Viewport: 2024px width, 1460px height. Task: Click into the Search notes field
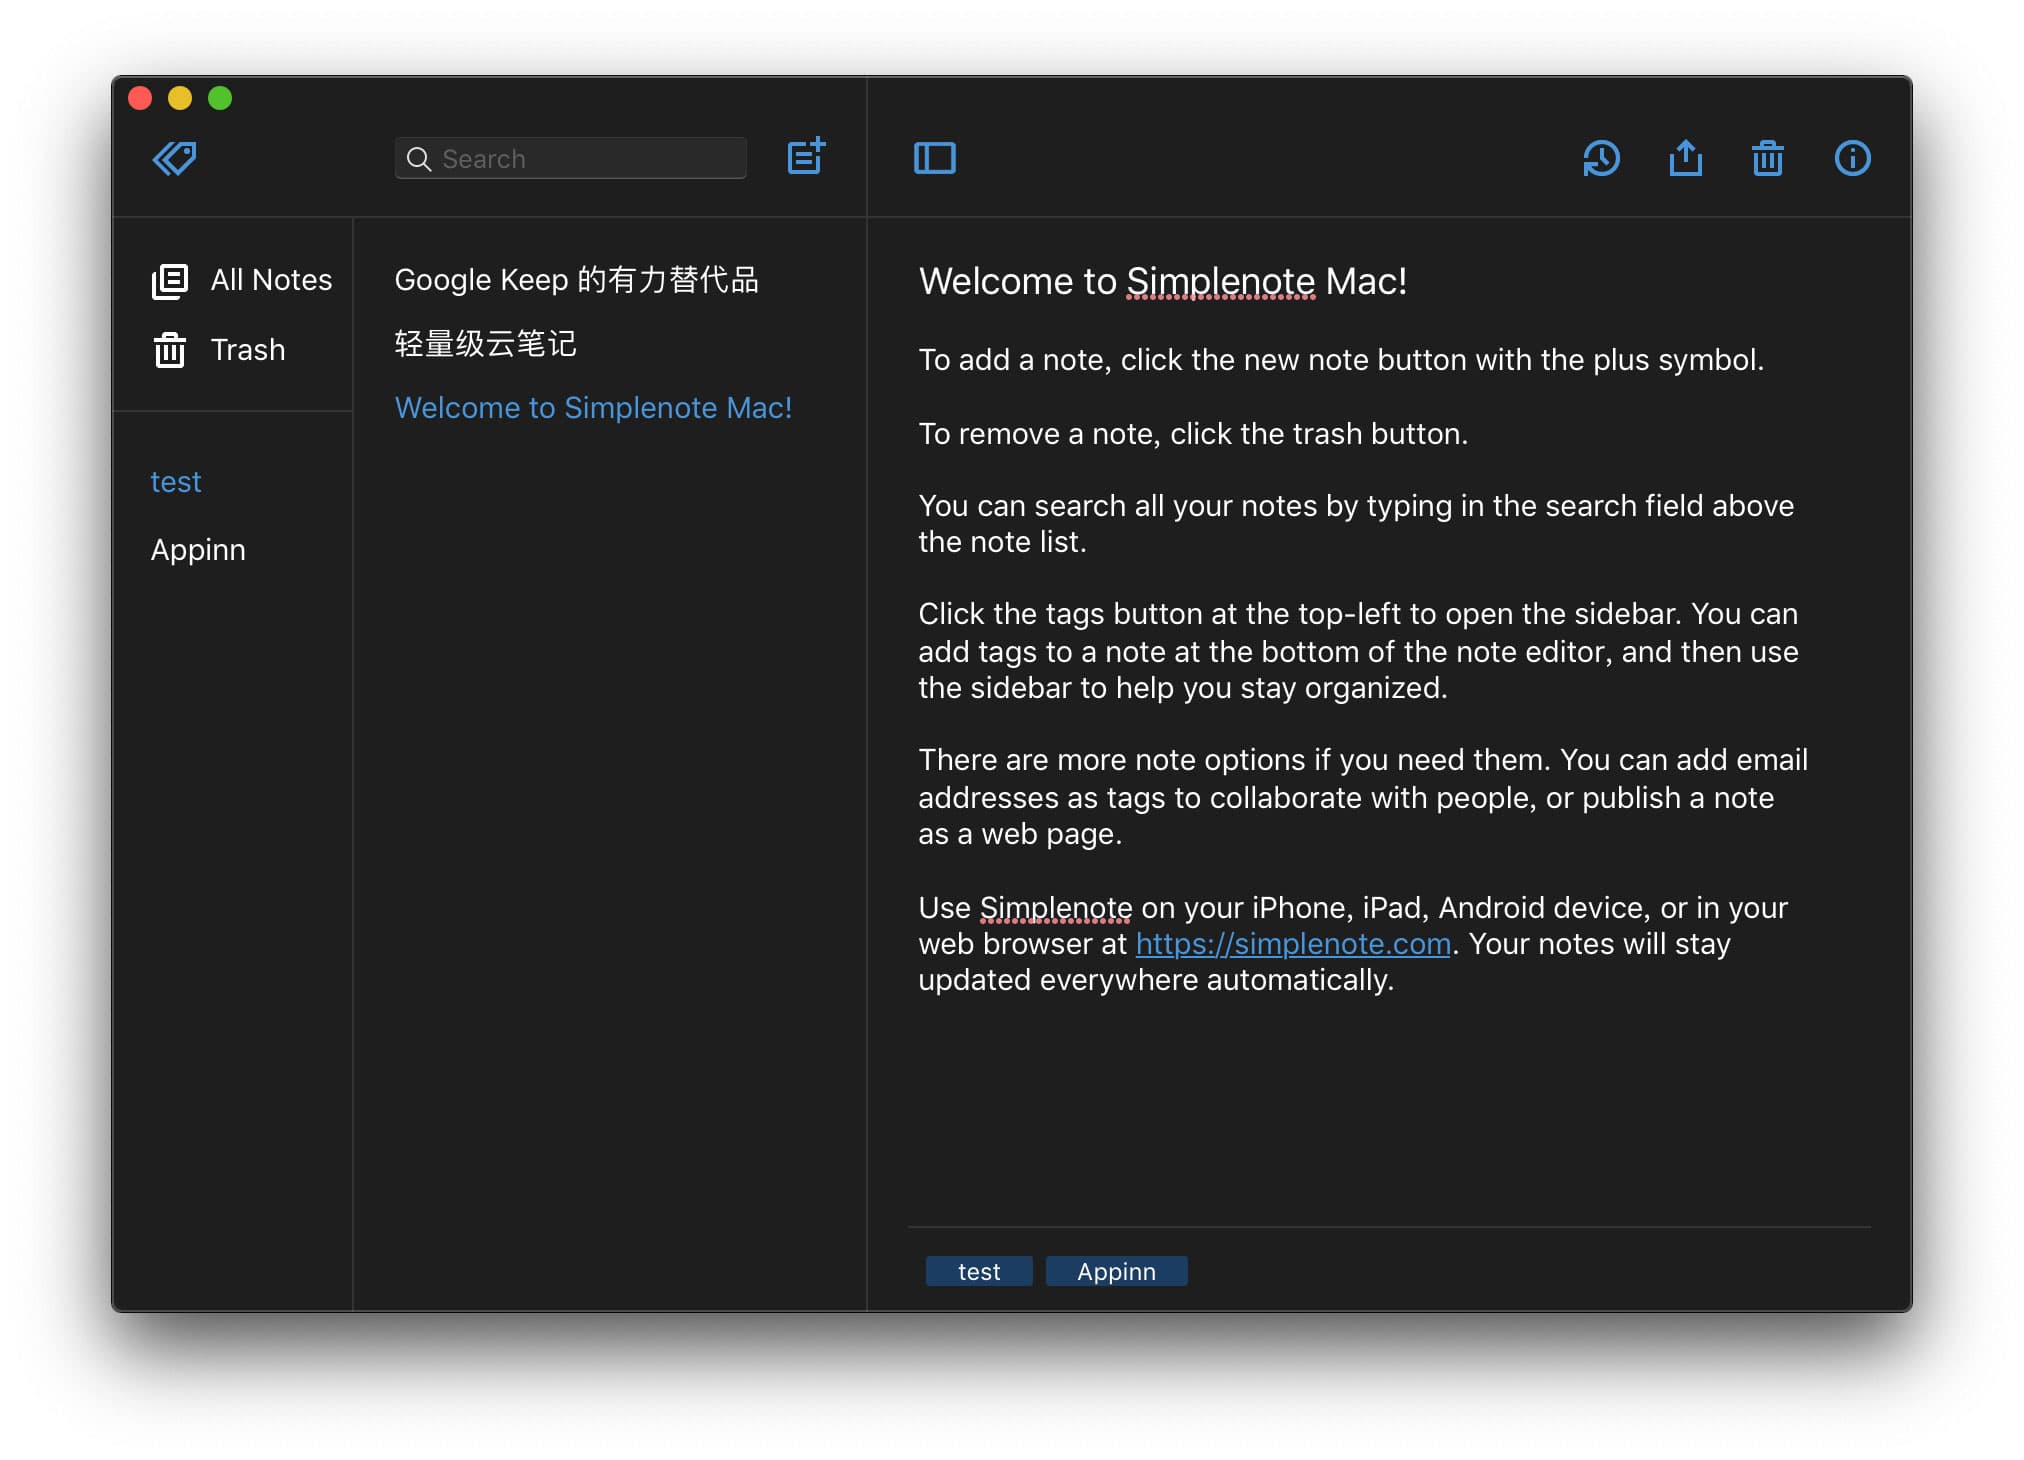(x=571, y=158)
